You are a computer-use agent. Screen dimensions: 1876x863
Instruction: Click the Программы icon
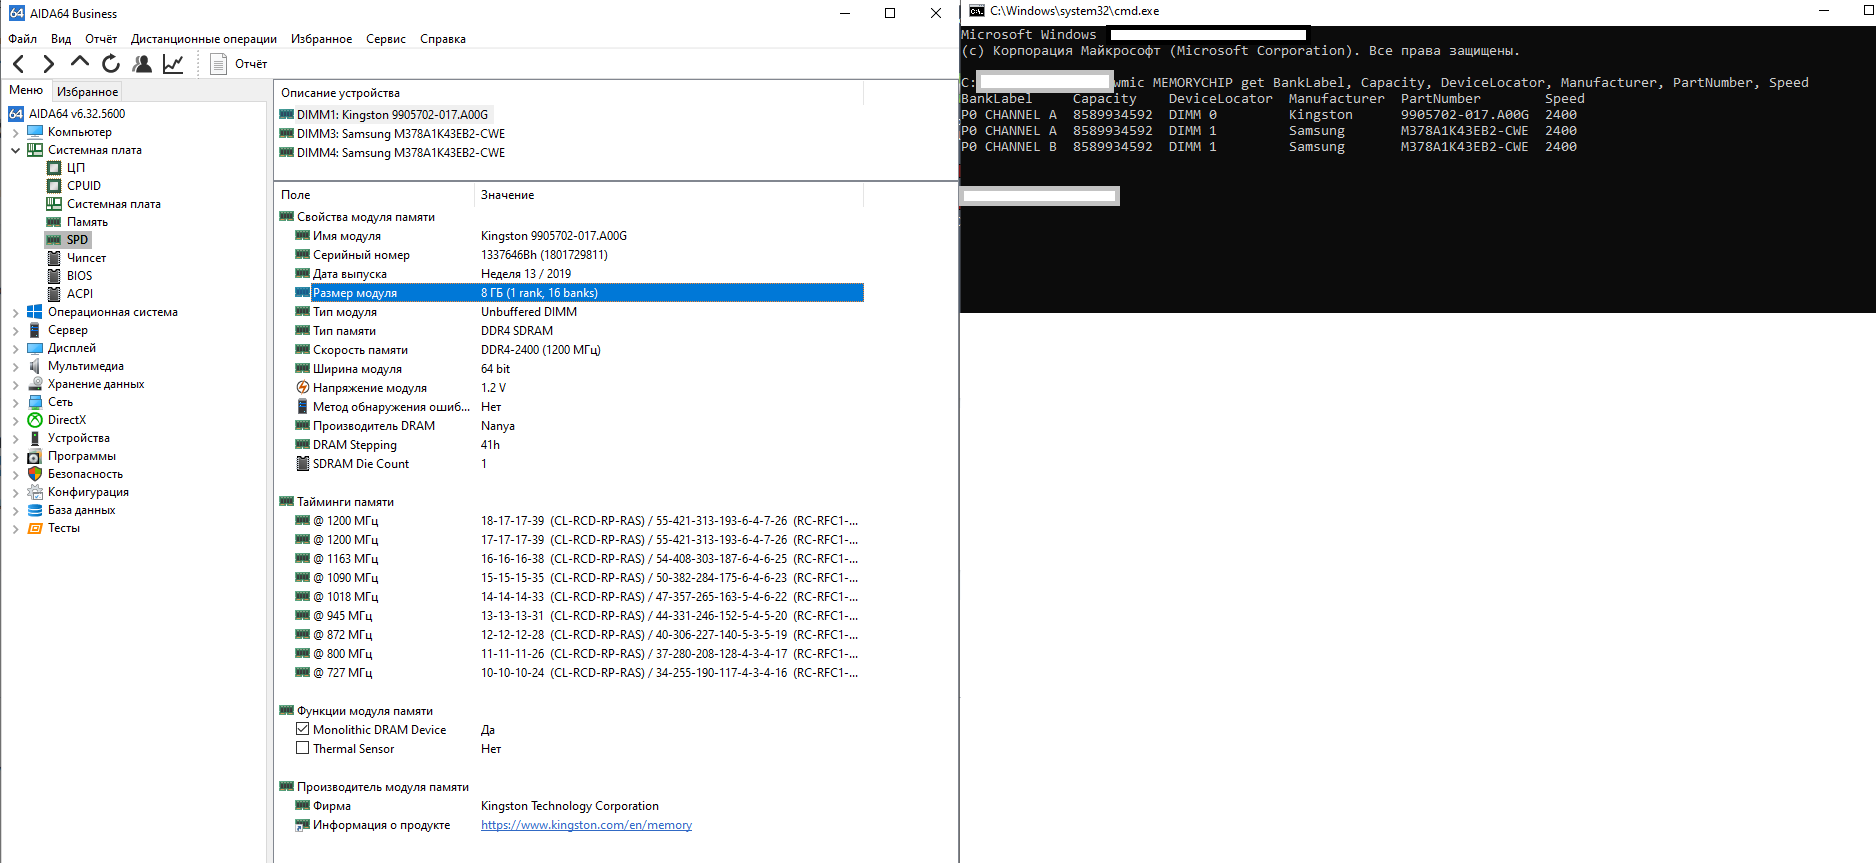35,456
